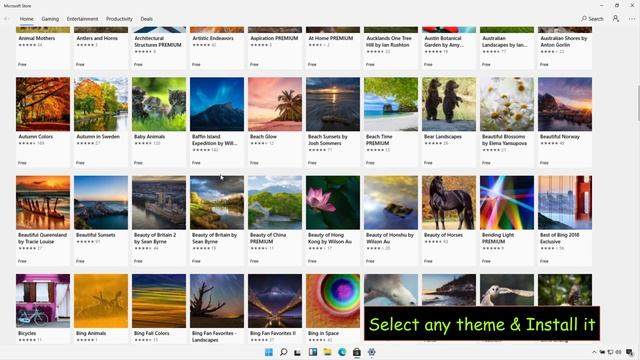Select the Beauty of Horses thumbnail
Screen dimensions: 640x360
click(449, 202)
